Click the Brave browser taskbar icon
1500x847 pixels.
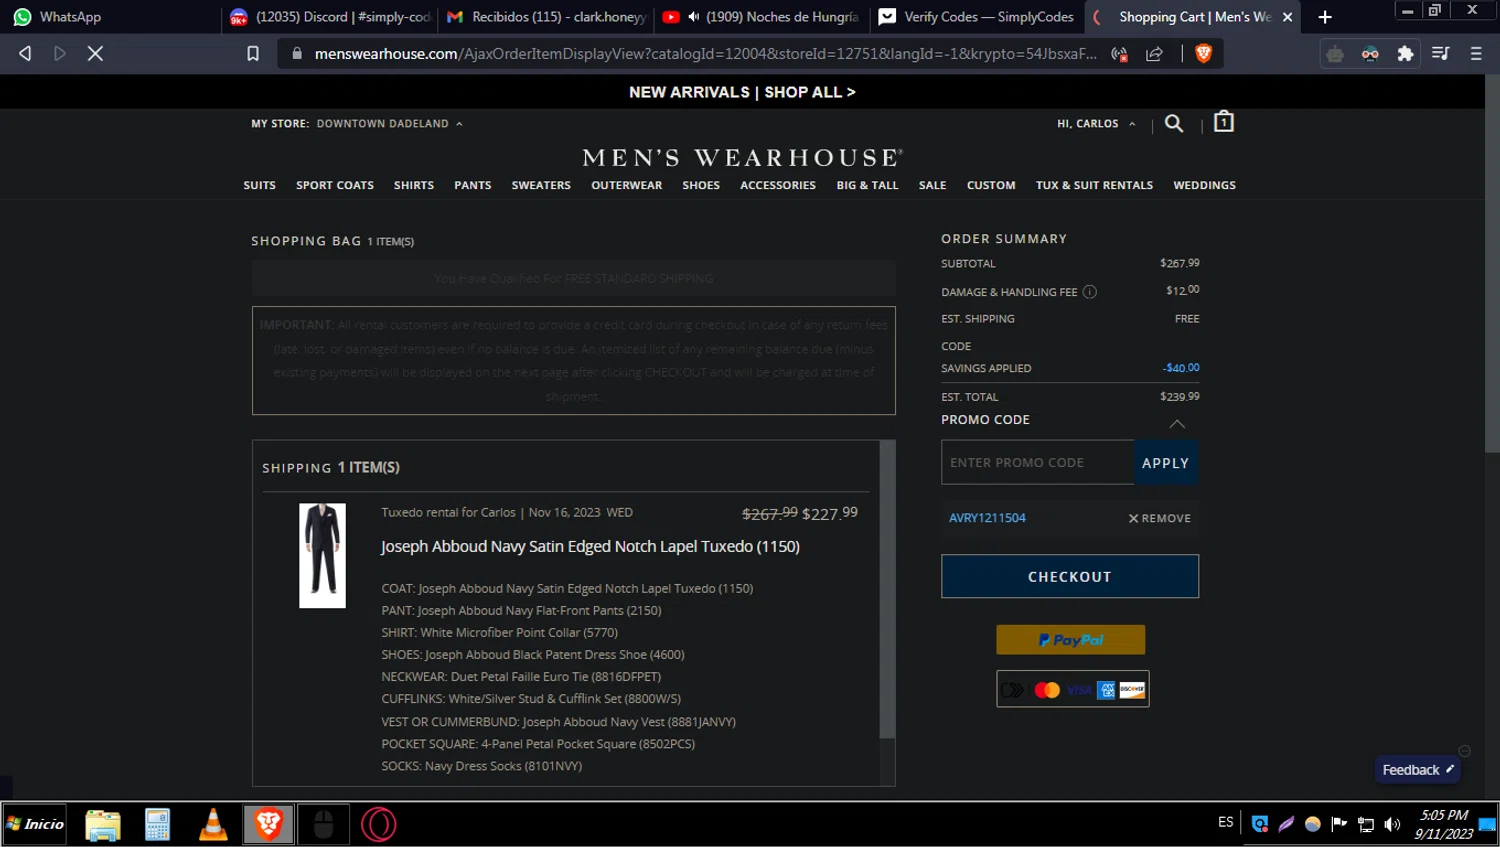[268, 824]
